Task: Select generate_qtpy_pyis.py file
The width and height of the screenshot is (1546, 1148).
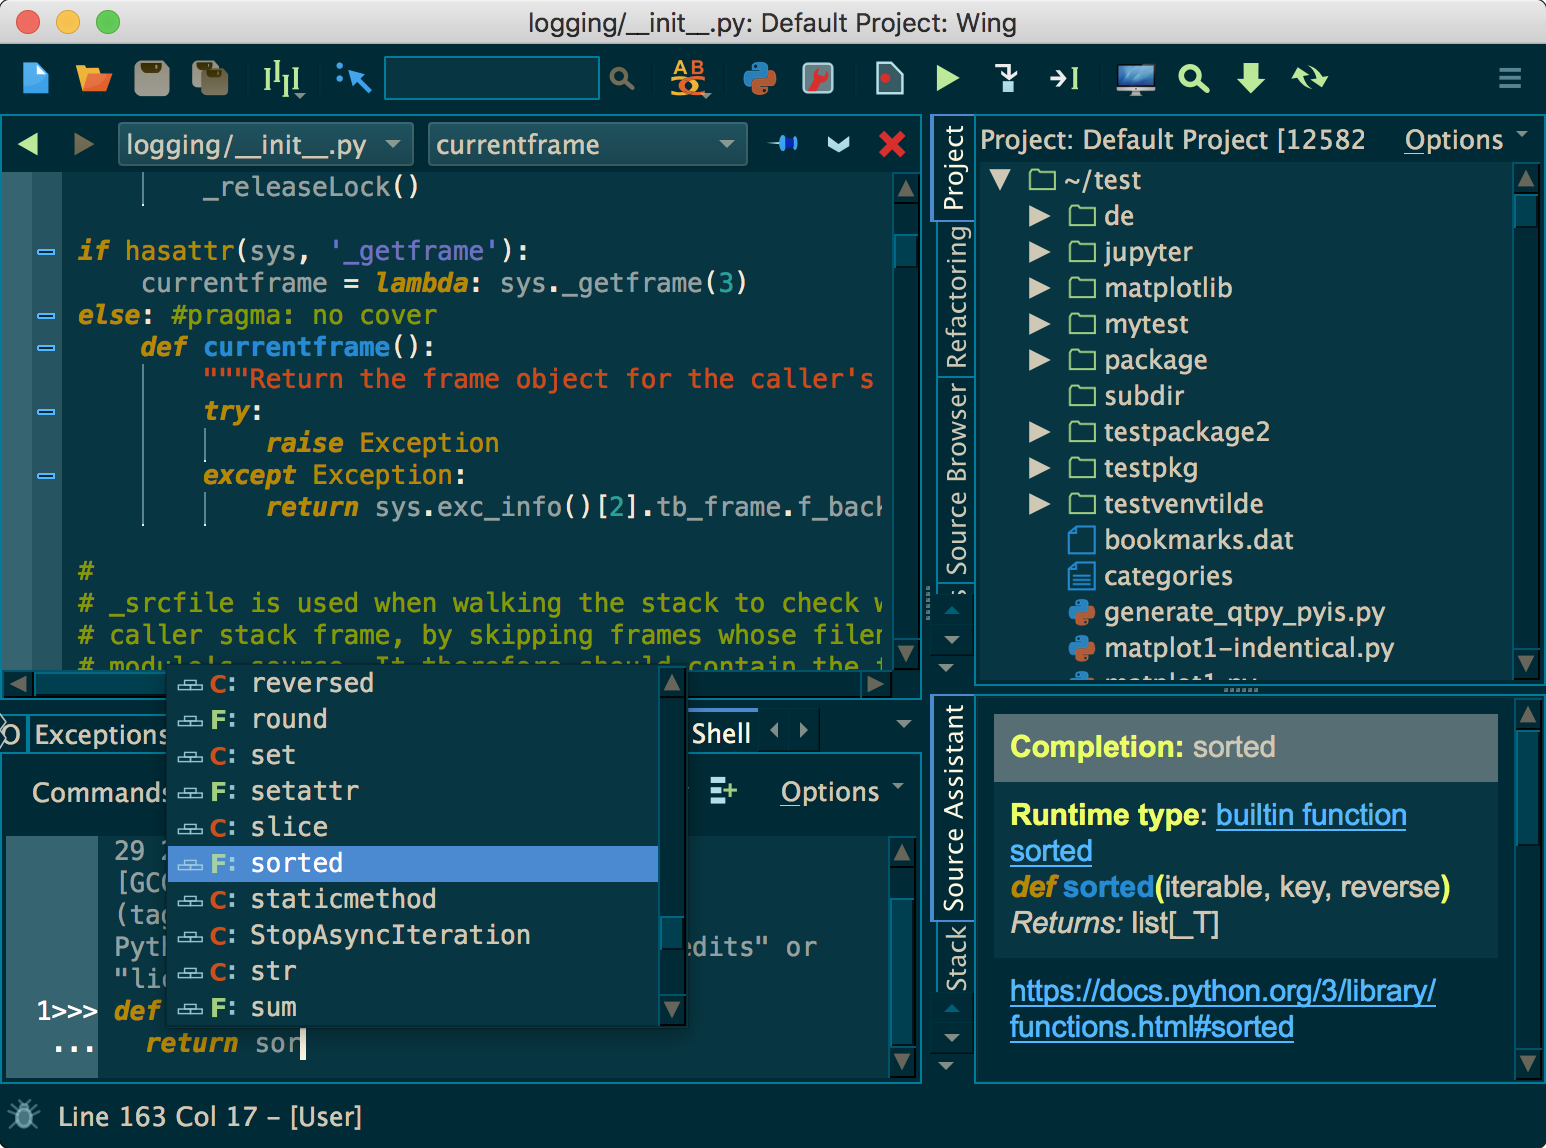Action: pyautogui.click(x=1226, y=612)
